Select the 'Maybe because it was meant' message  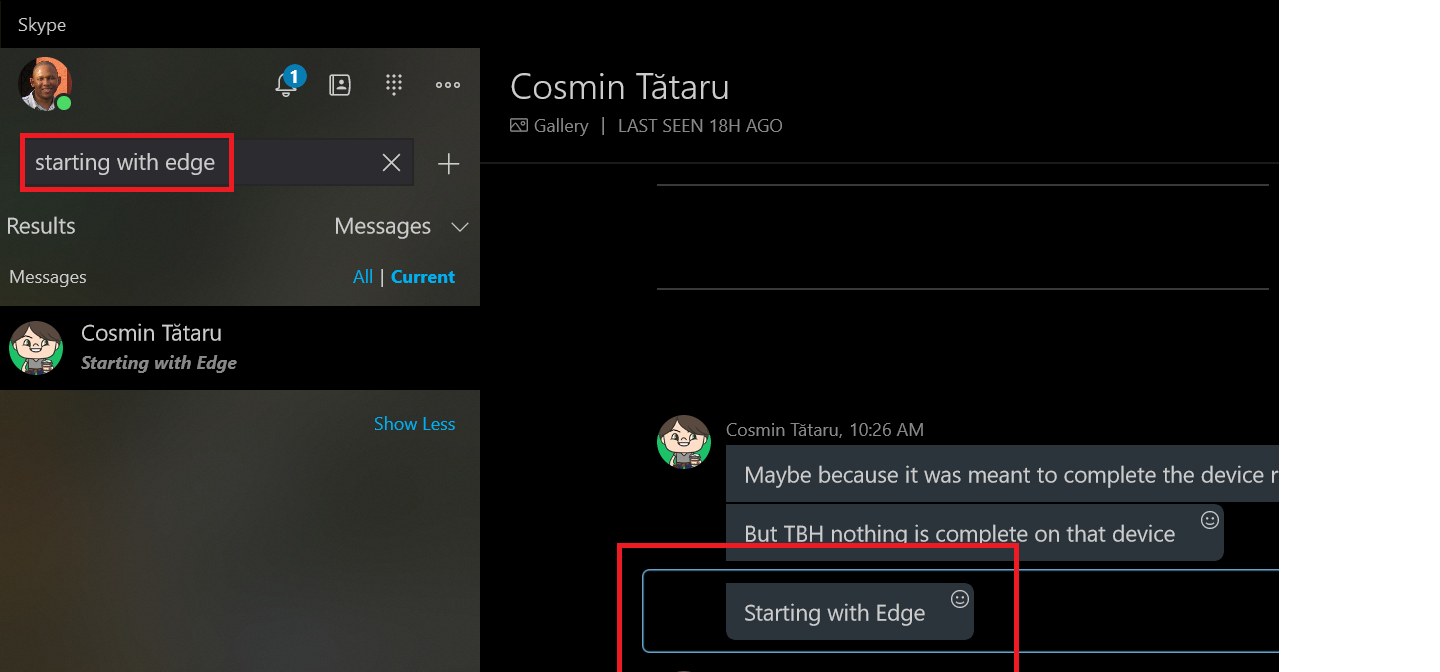click(x=1002, y=474)
